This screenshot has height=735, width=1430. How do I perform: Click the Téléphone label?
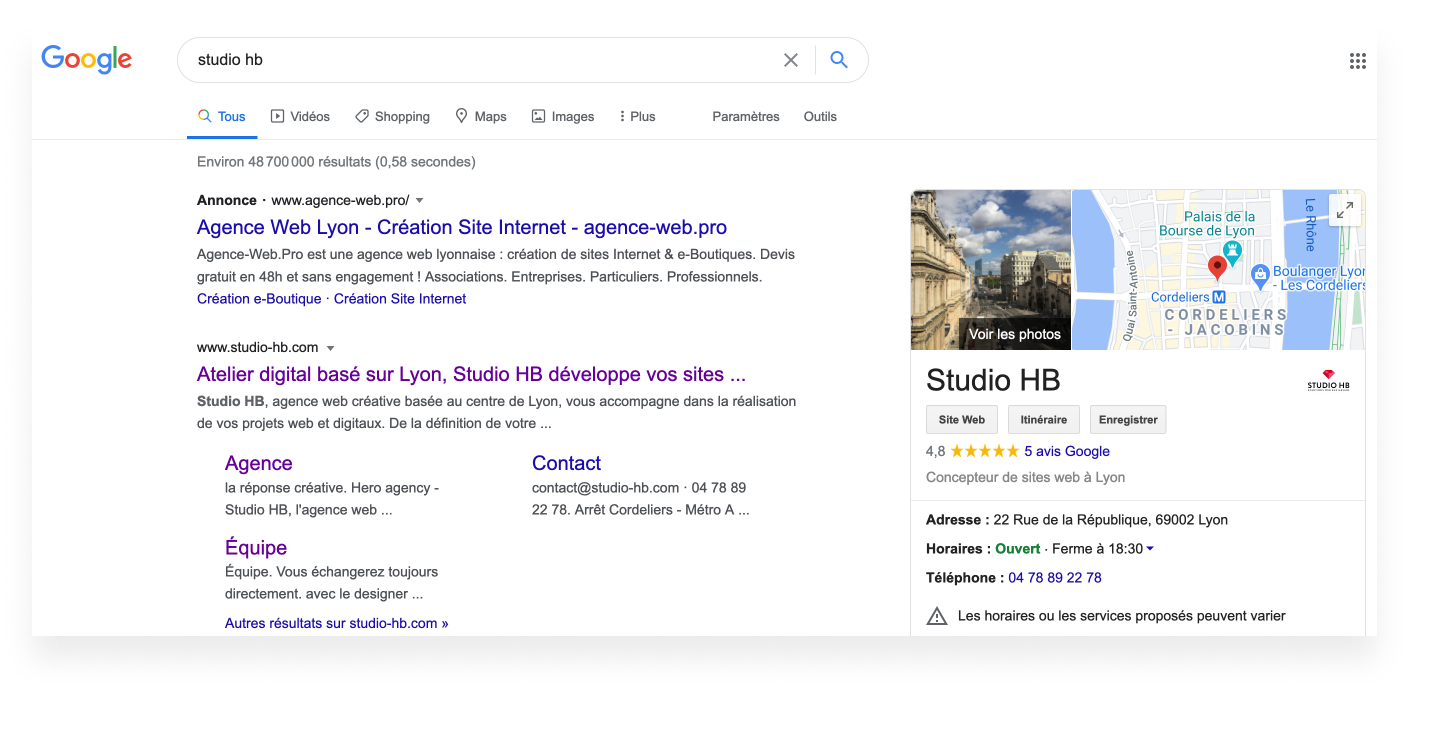tap(966, 578)
